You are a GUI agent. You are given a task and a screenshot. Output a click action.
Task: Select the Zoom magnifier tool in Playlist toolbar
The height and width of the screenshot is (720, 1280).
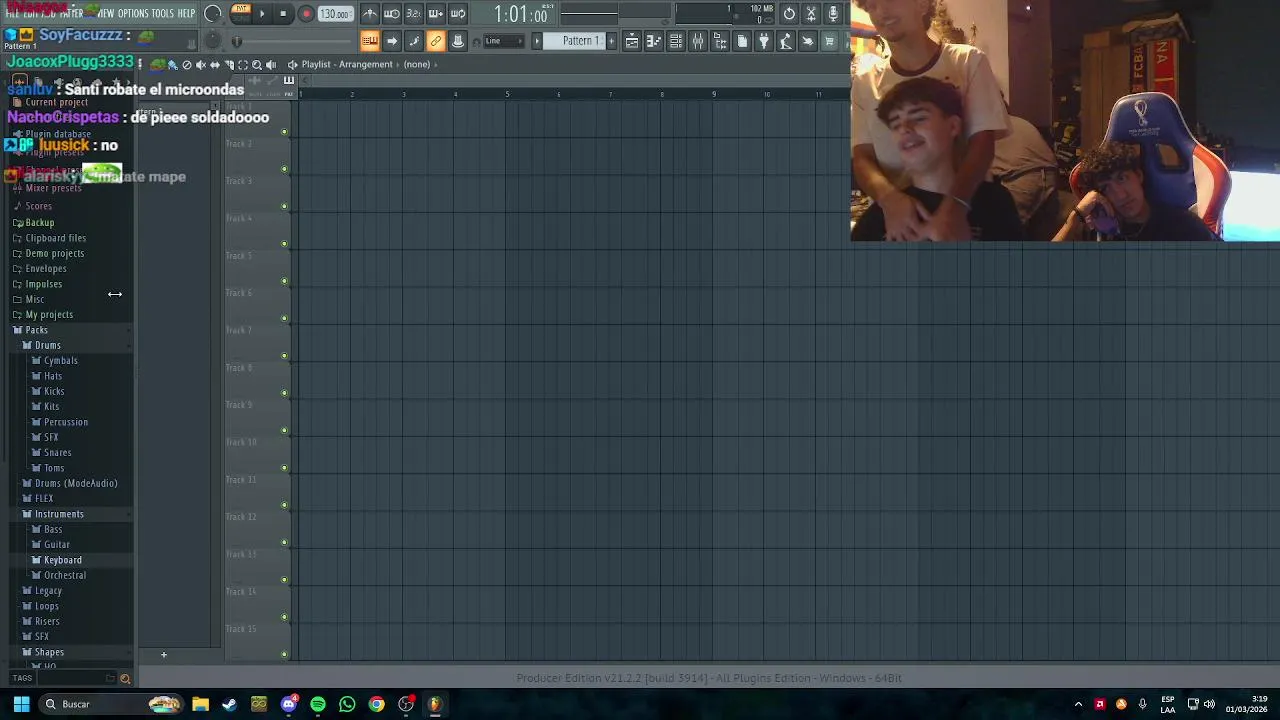(257, 64)
